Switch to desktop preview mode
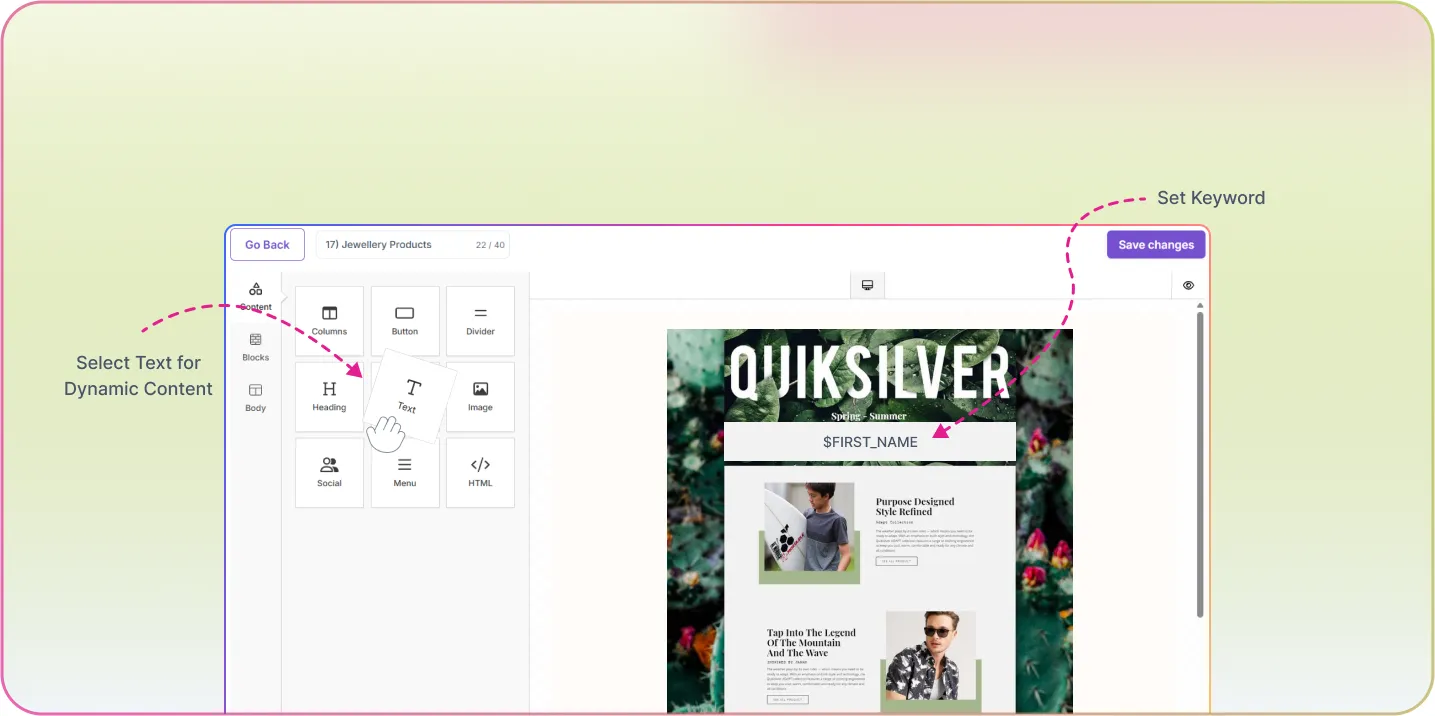 pos(866,285)
